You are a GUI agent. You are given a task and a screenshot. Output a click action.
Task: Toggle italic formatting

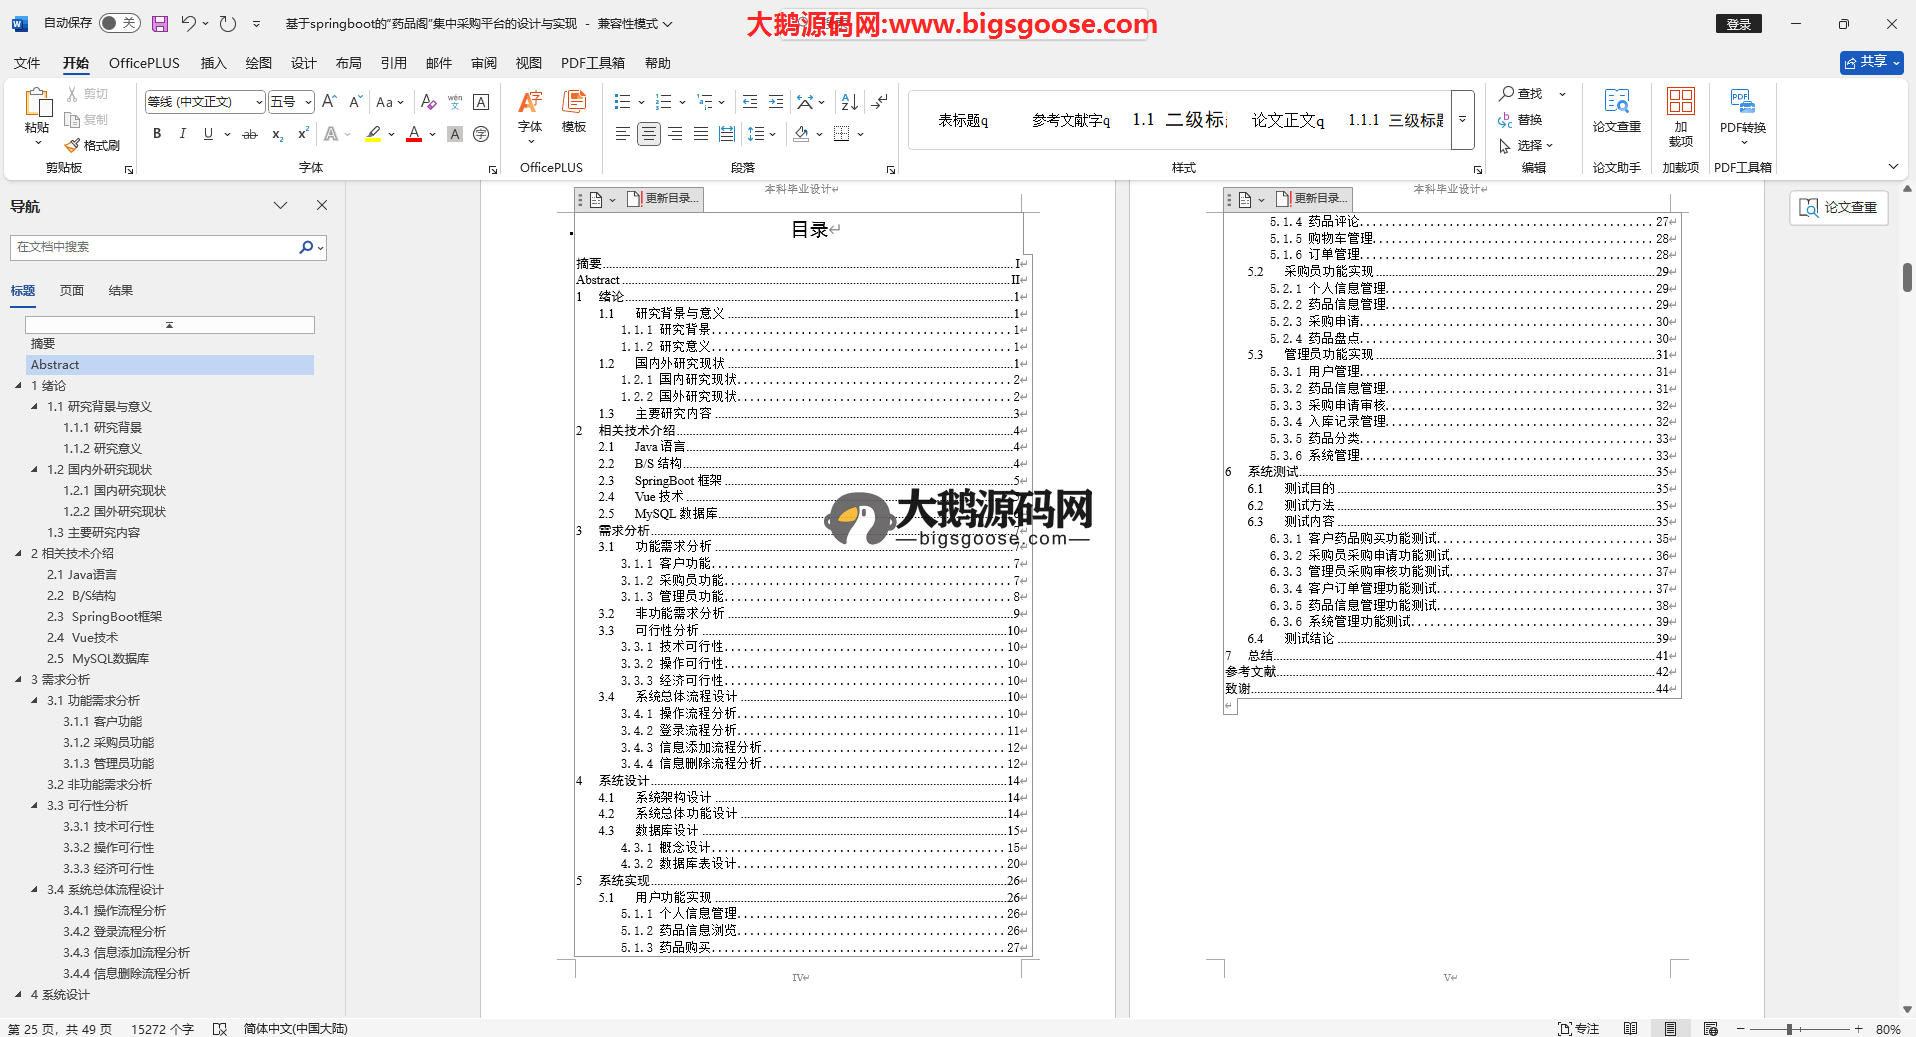[182, 134]
